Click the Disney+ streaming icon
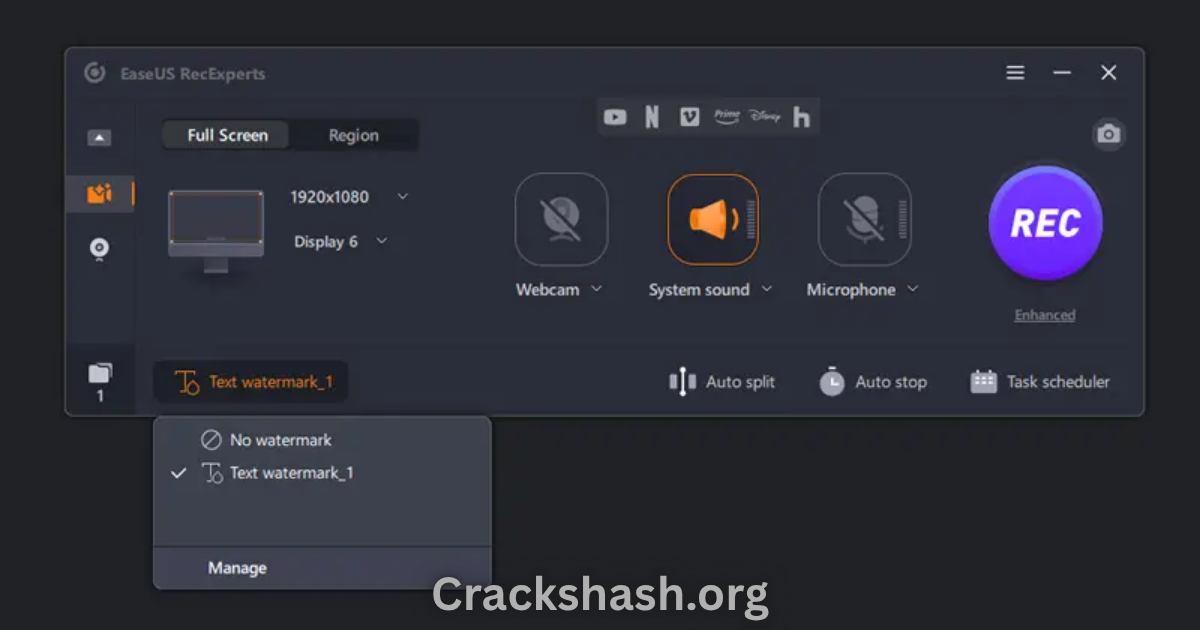 pos(764,116)
